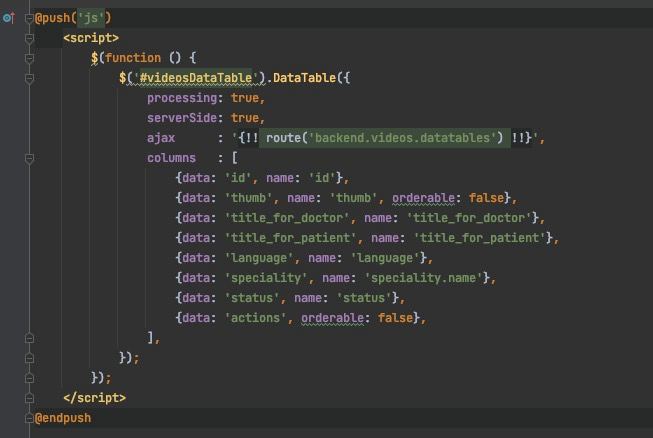The height and width of the screenshot is (438, 653).
Task: Click the data: 'status' string
Action: pos(252,298)
